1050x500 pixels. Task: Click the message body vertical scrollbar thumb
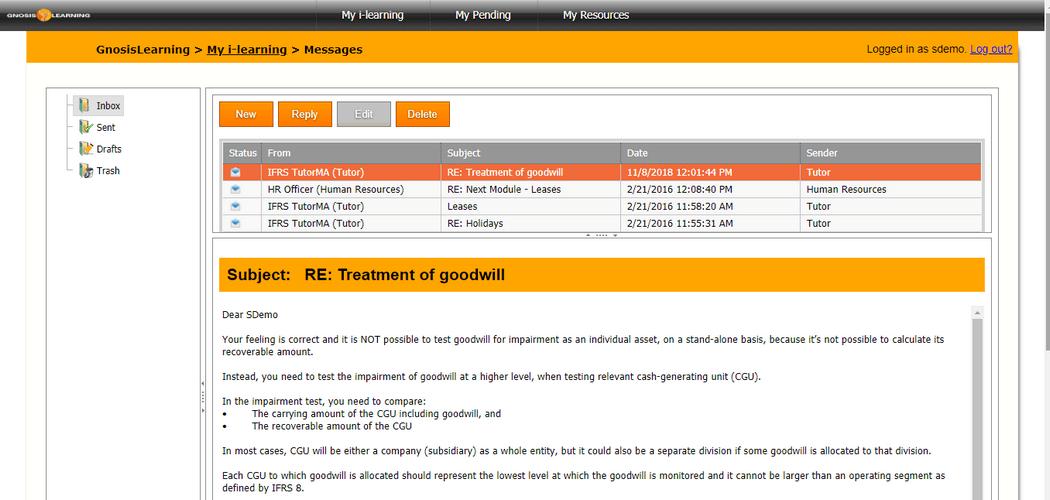977,409
